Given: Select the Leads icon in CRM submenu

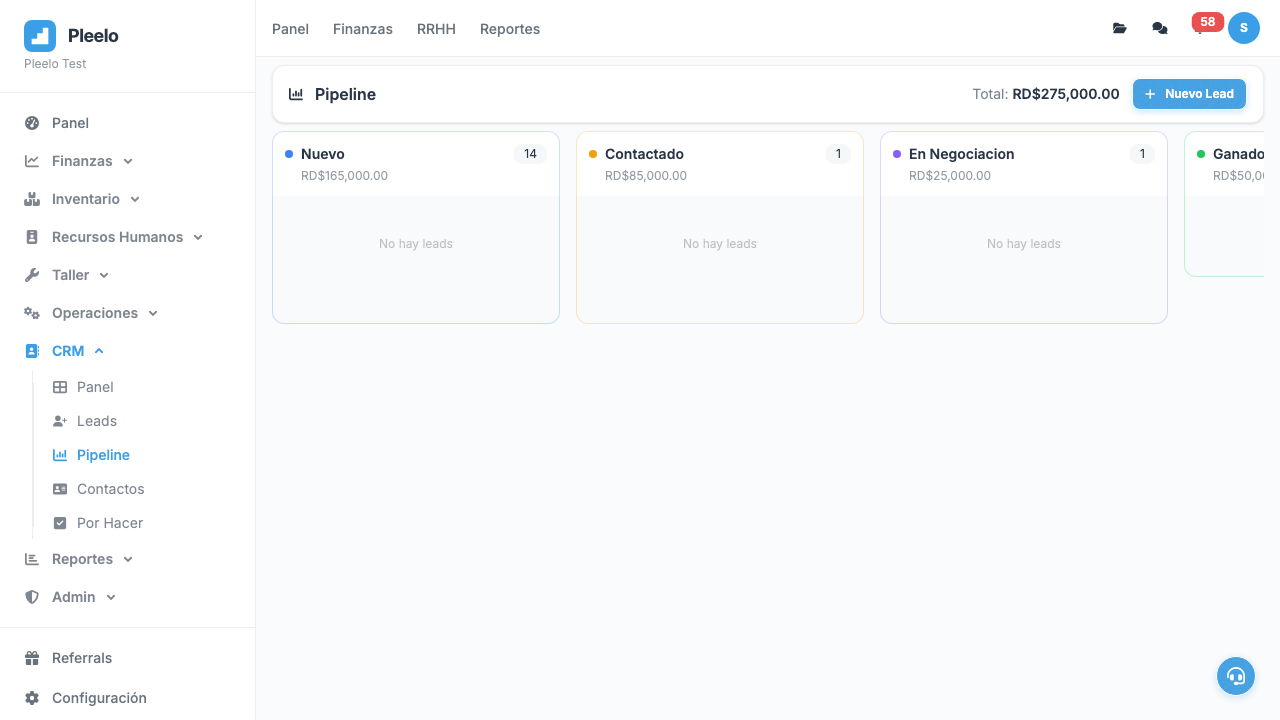Looking at the screenshot, I should pos(60,421).
